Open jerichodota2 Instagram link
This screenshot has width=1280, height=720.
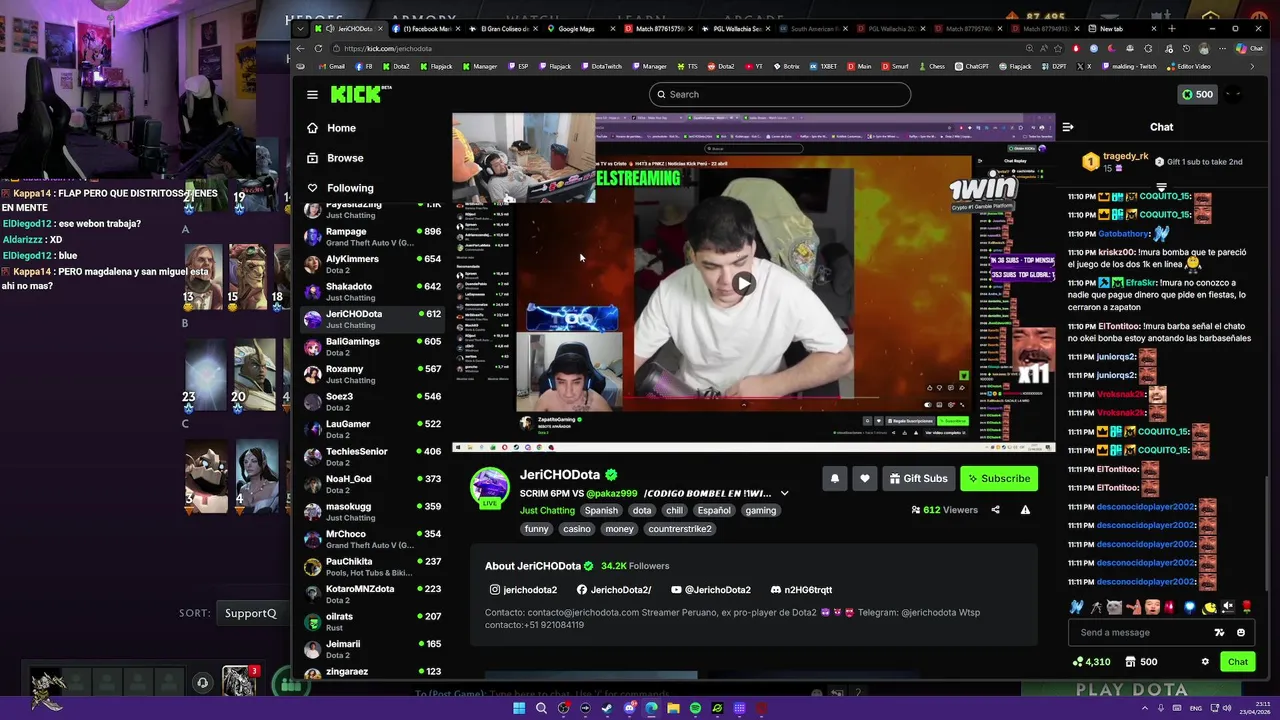point(523,590)
